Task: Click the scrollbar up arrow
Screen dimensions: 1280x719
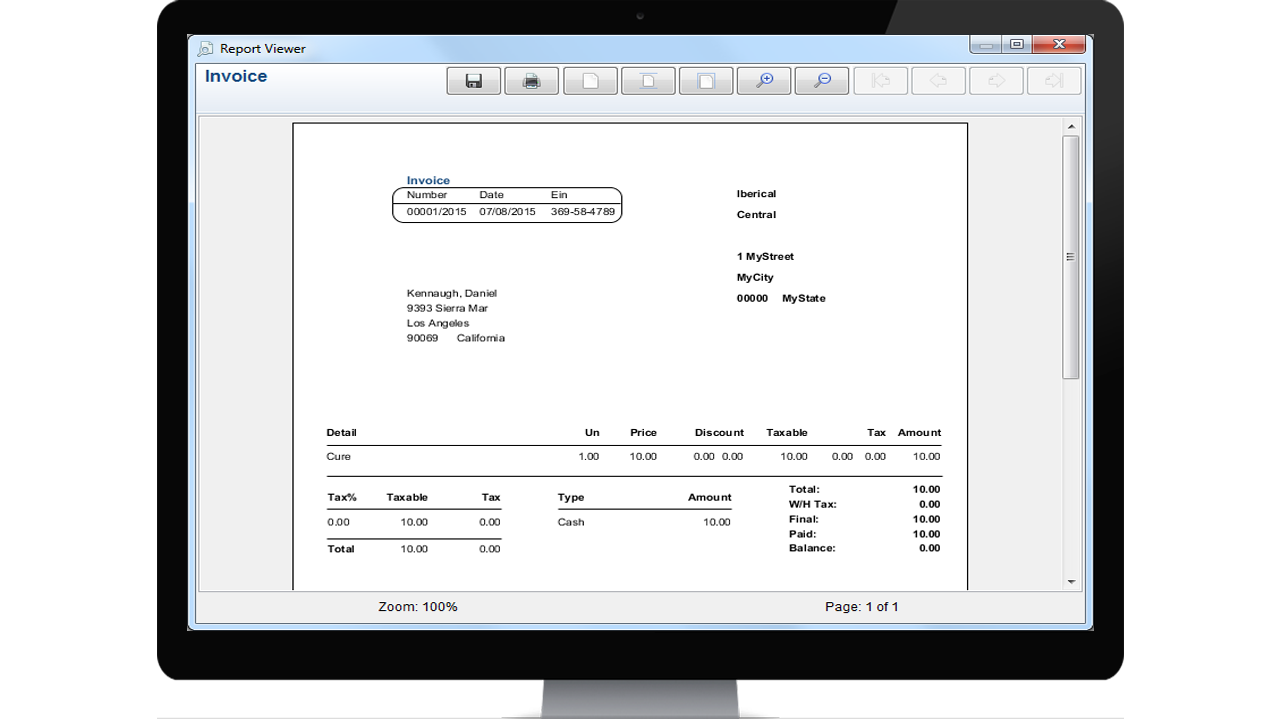Action: [x=1071, y=127]
